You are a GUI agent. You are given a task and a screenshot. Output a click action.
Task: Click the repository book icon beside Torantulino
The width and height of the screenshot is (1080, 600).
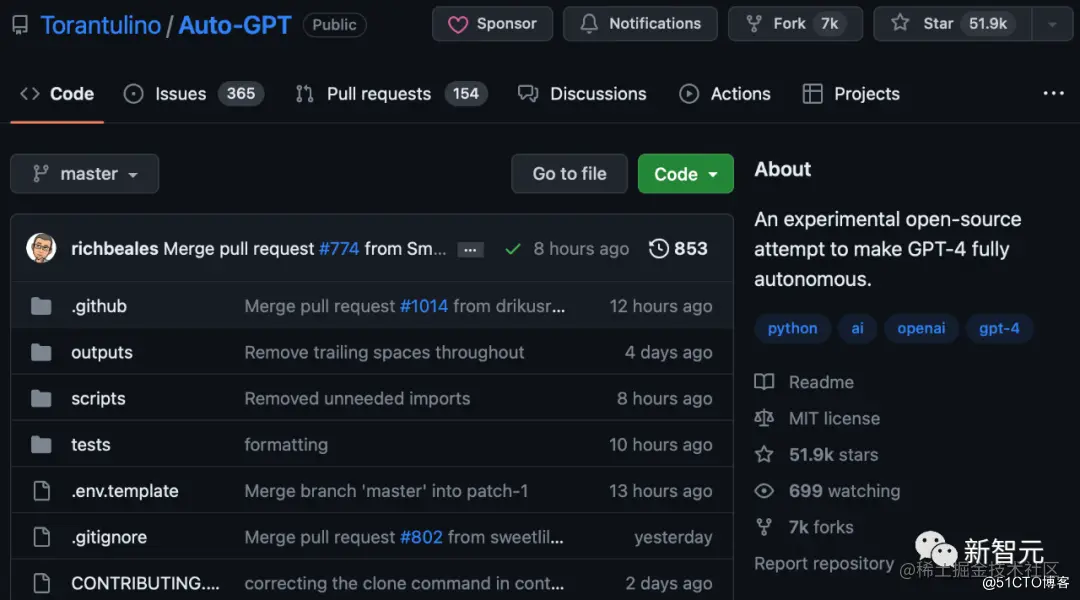[x=20, y=25]
